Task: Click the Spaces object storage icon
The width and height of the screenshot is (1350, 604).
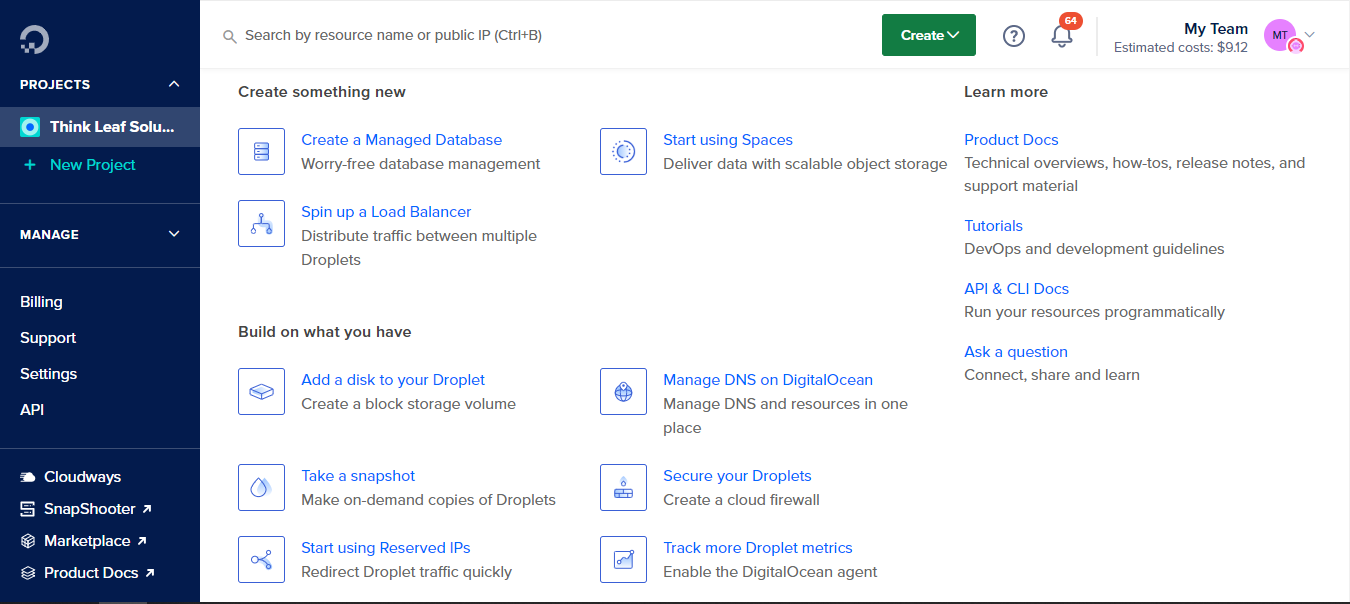Action: pyautogui.click(x=624, y=152)
